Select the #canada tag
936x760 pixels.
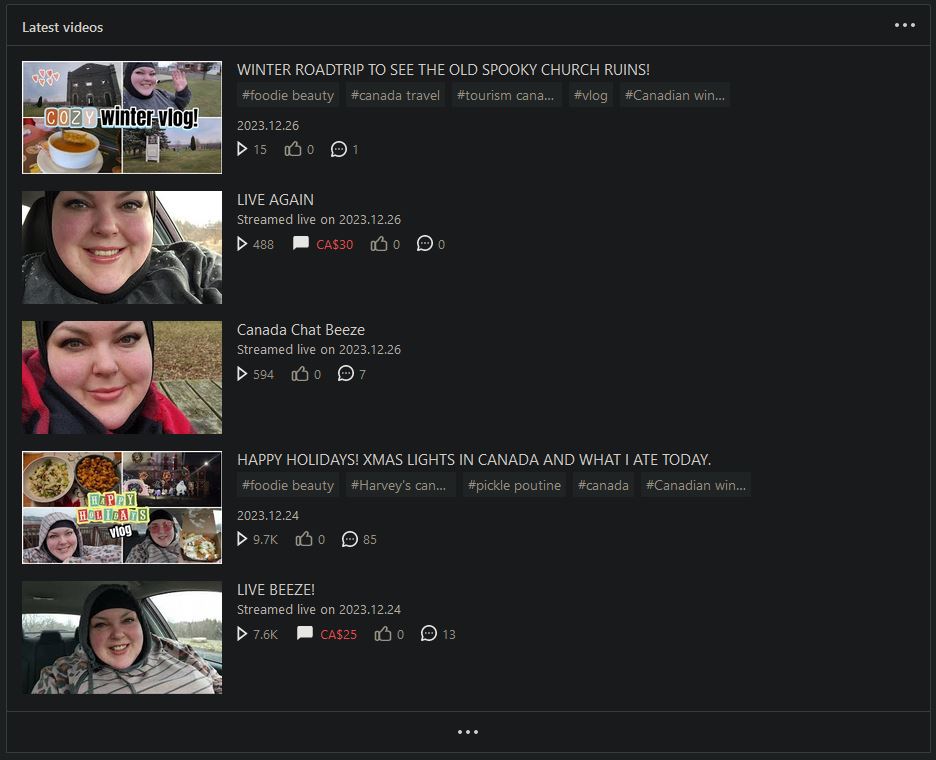603,485
